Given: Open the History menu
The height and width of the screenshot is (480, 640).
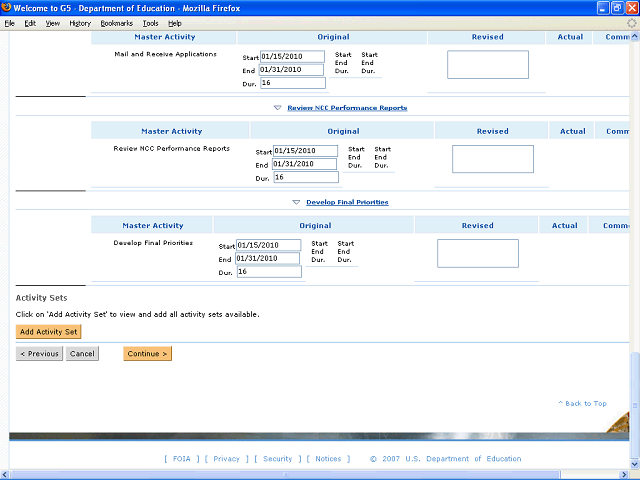Looking at the screenshot, I should point(80,23).
